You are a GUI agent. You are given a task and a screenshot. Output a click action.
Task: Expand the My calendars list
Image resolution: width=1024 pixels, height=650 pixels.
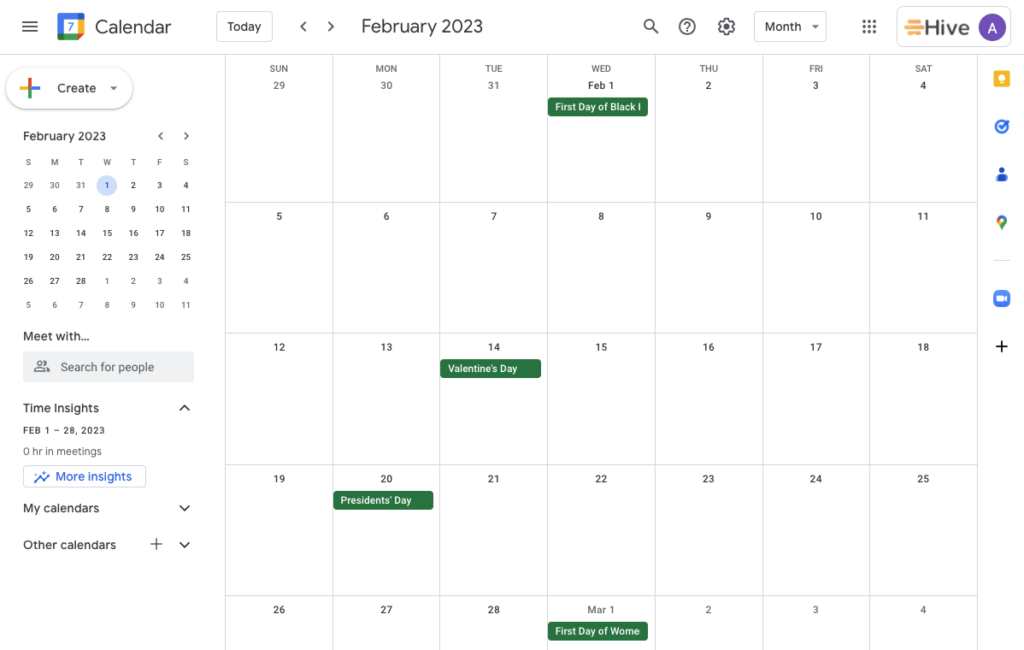[x=184, y=508]
